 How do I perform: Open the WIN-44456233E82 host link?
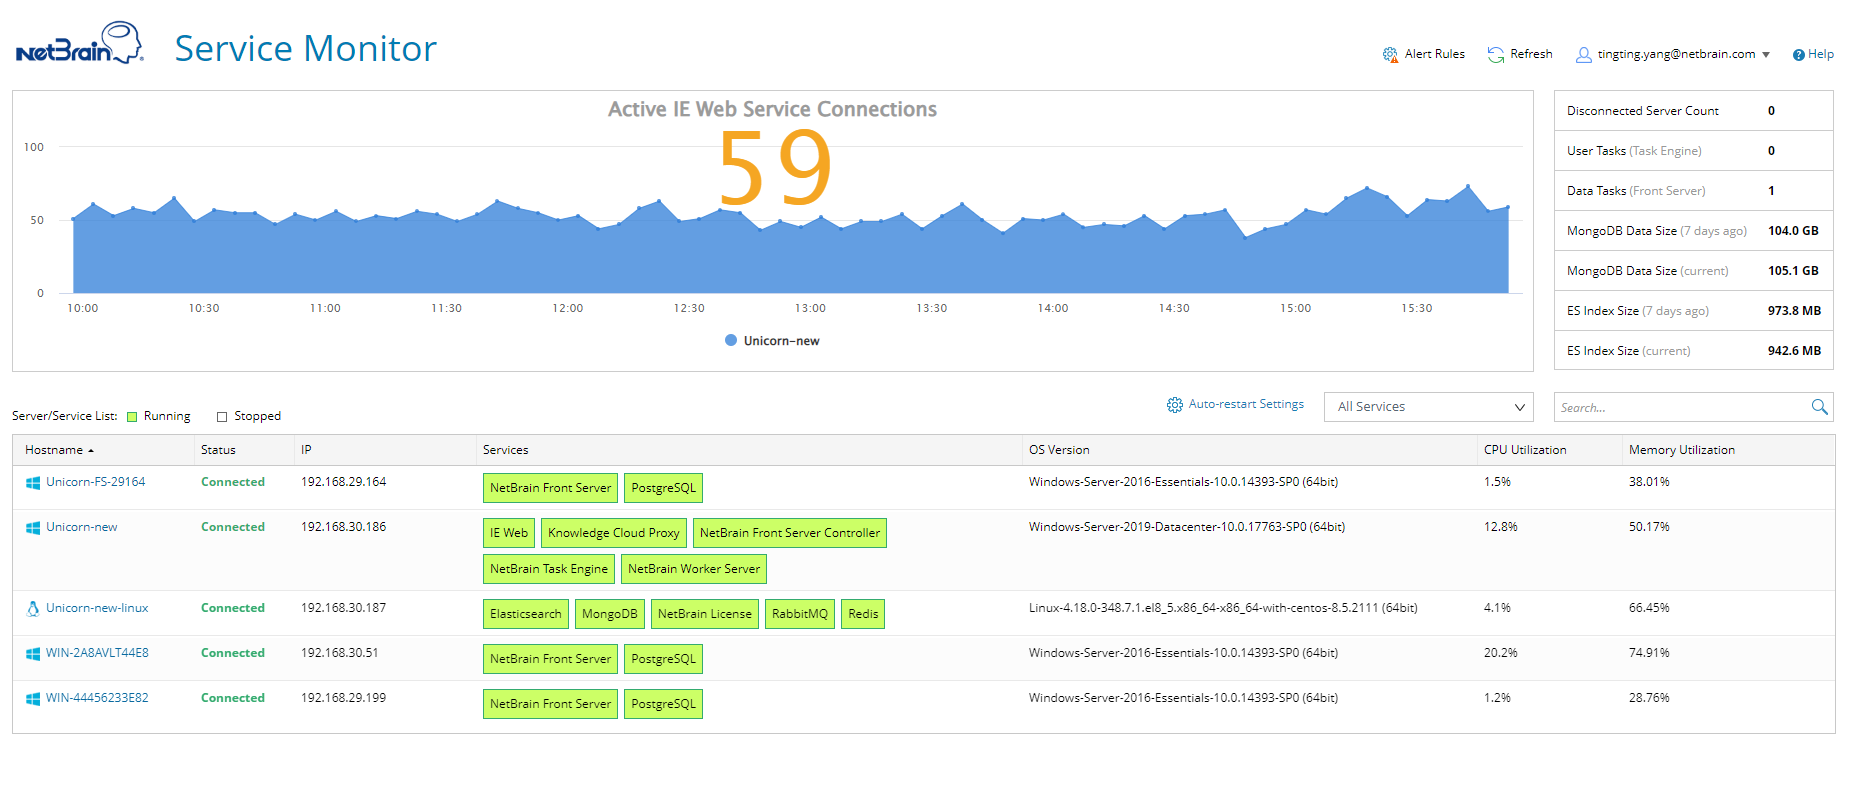pyautogui.click(x=97, y=698)
